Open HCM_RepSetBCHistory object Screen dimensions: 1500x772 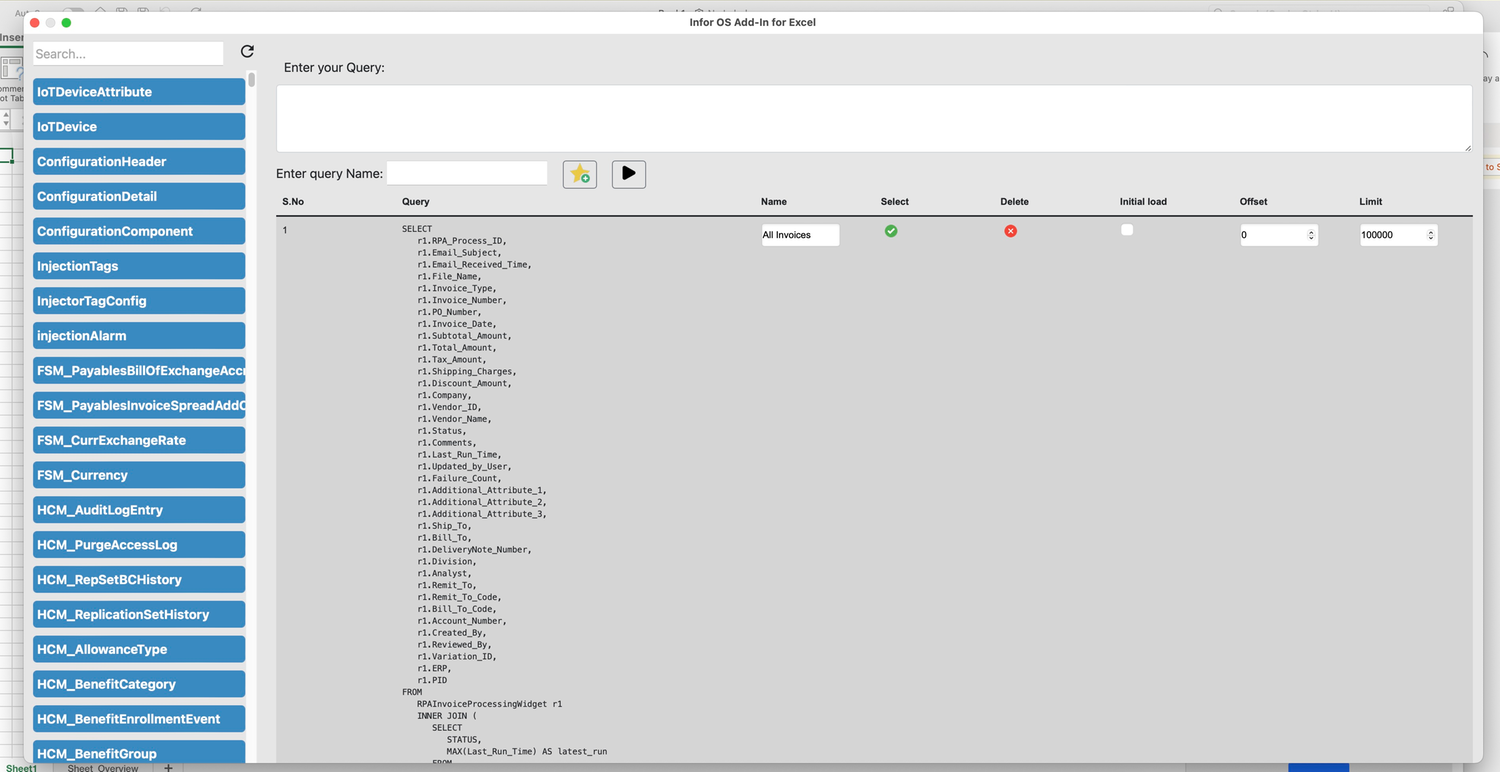pyautogui.click(x=139, y=580)
